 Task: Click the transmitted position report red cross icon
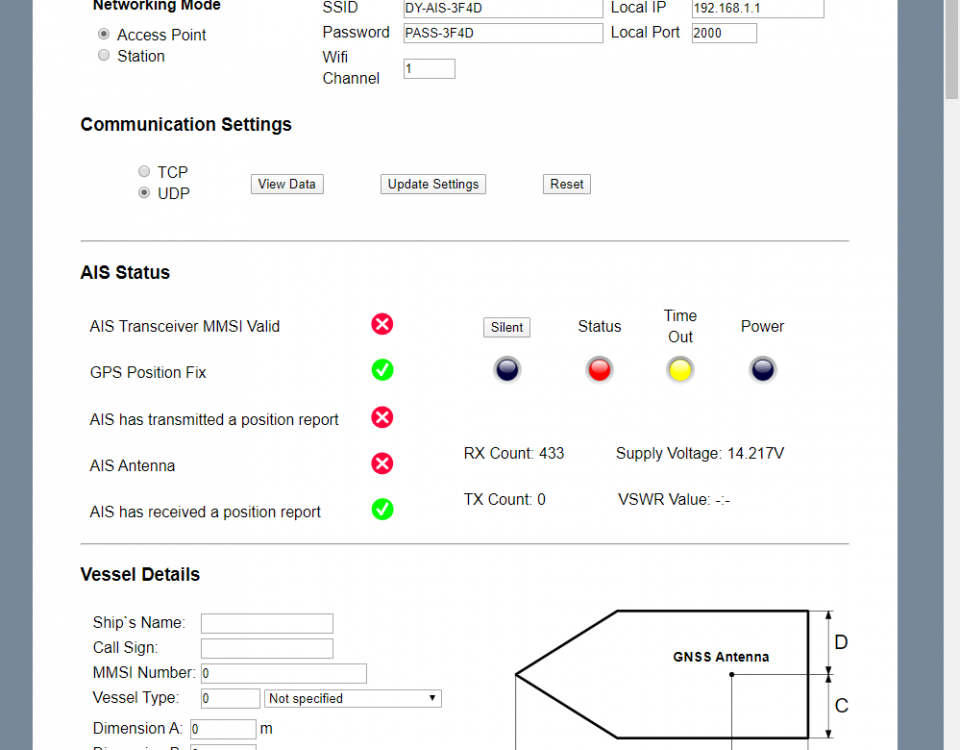pyautogui.click(x=382, y=418)
